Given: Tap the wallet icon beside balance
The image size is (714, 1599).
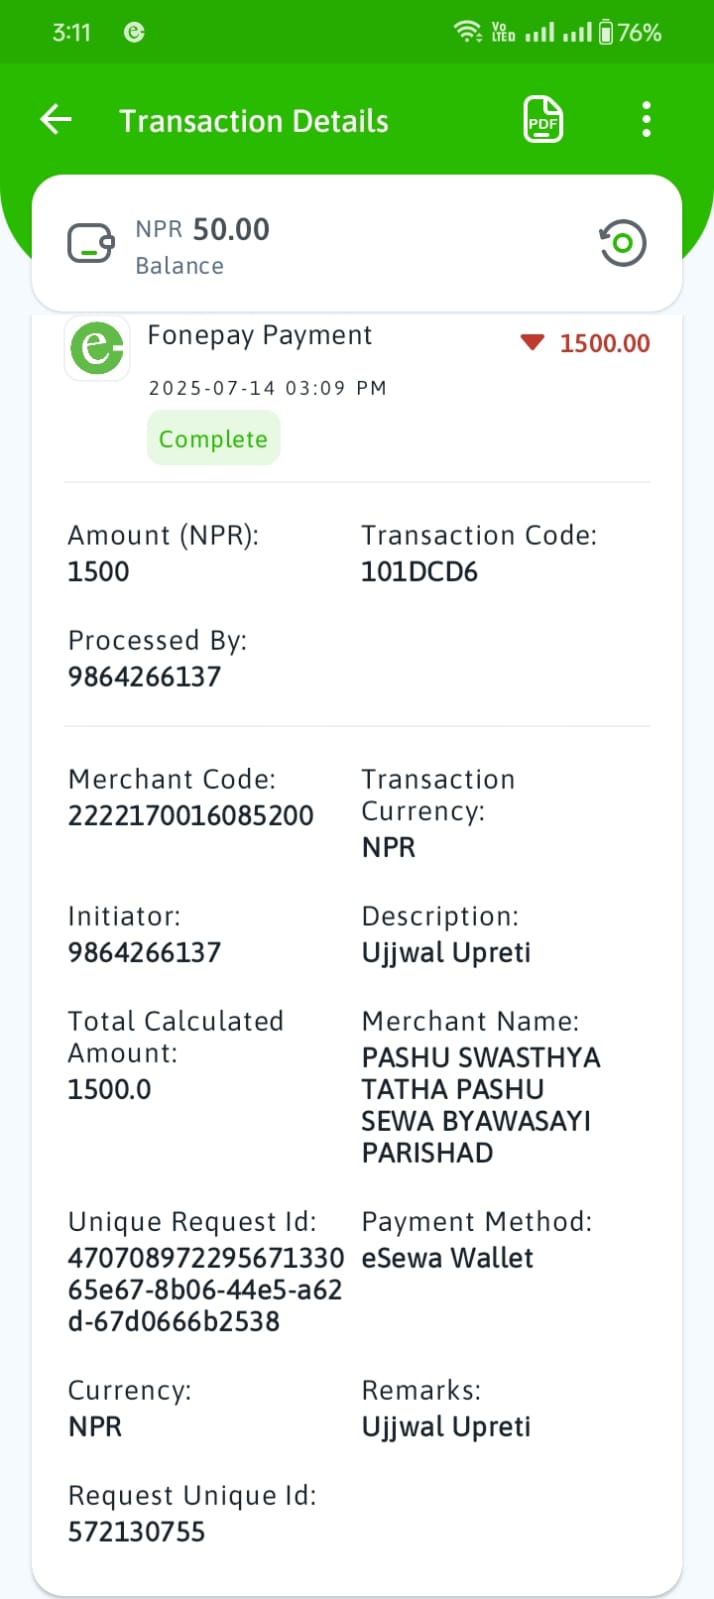Looking at the screenshot, I should click(x=91, y=243).
